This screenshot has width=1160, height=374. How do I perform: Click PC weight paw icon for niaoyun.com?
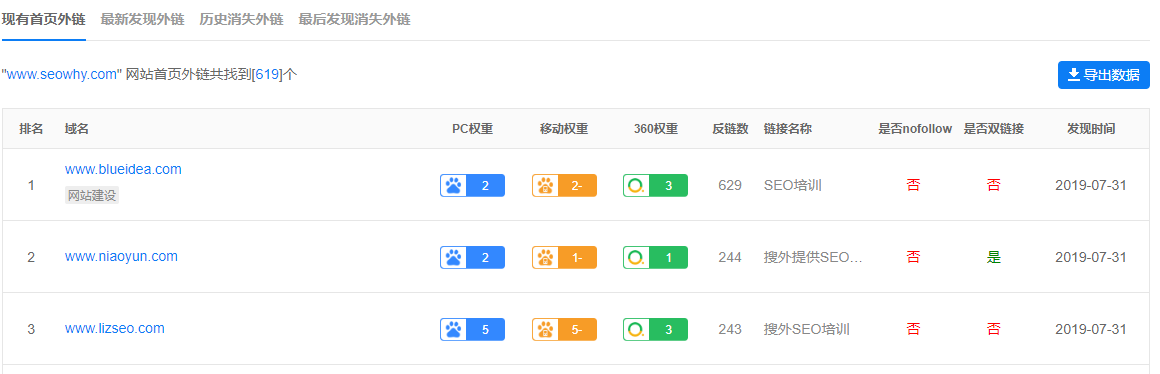tap(453, 257)
